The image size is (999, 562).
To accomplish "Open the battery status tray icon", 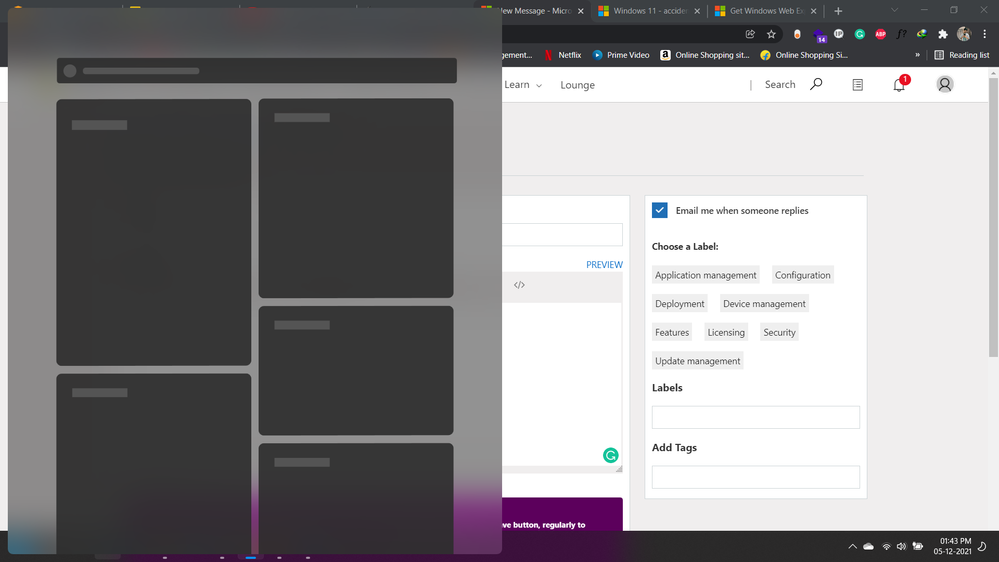I will coord(917,546).
